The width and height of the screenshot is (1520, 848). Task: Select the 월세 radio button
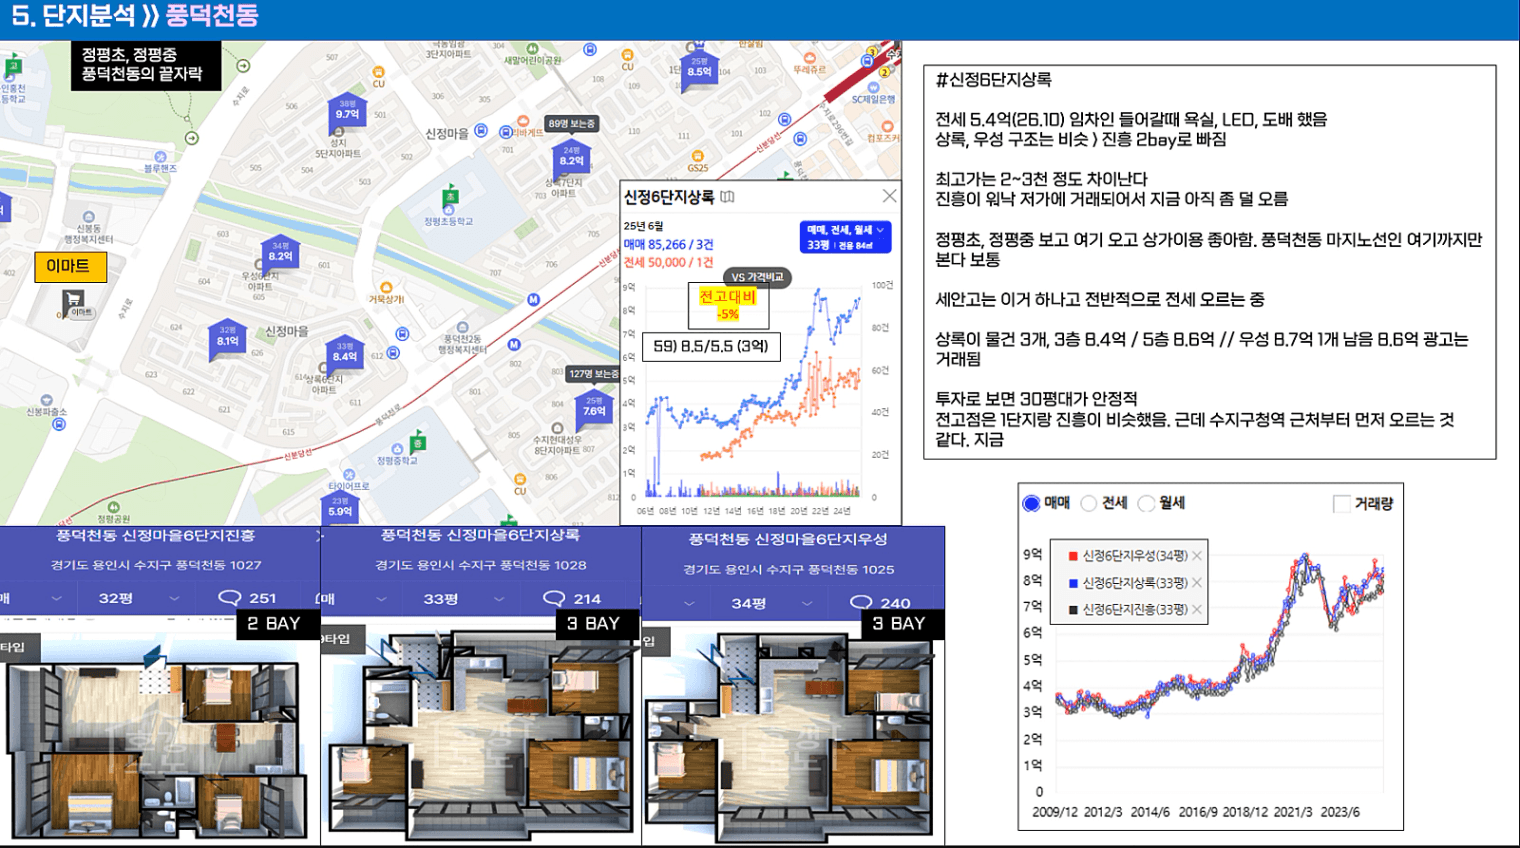1146,504
